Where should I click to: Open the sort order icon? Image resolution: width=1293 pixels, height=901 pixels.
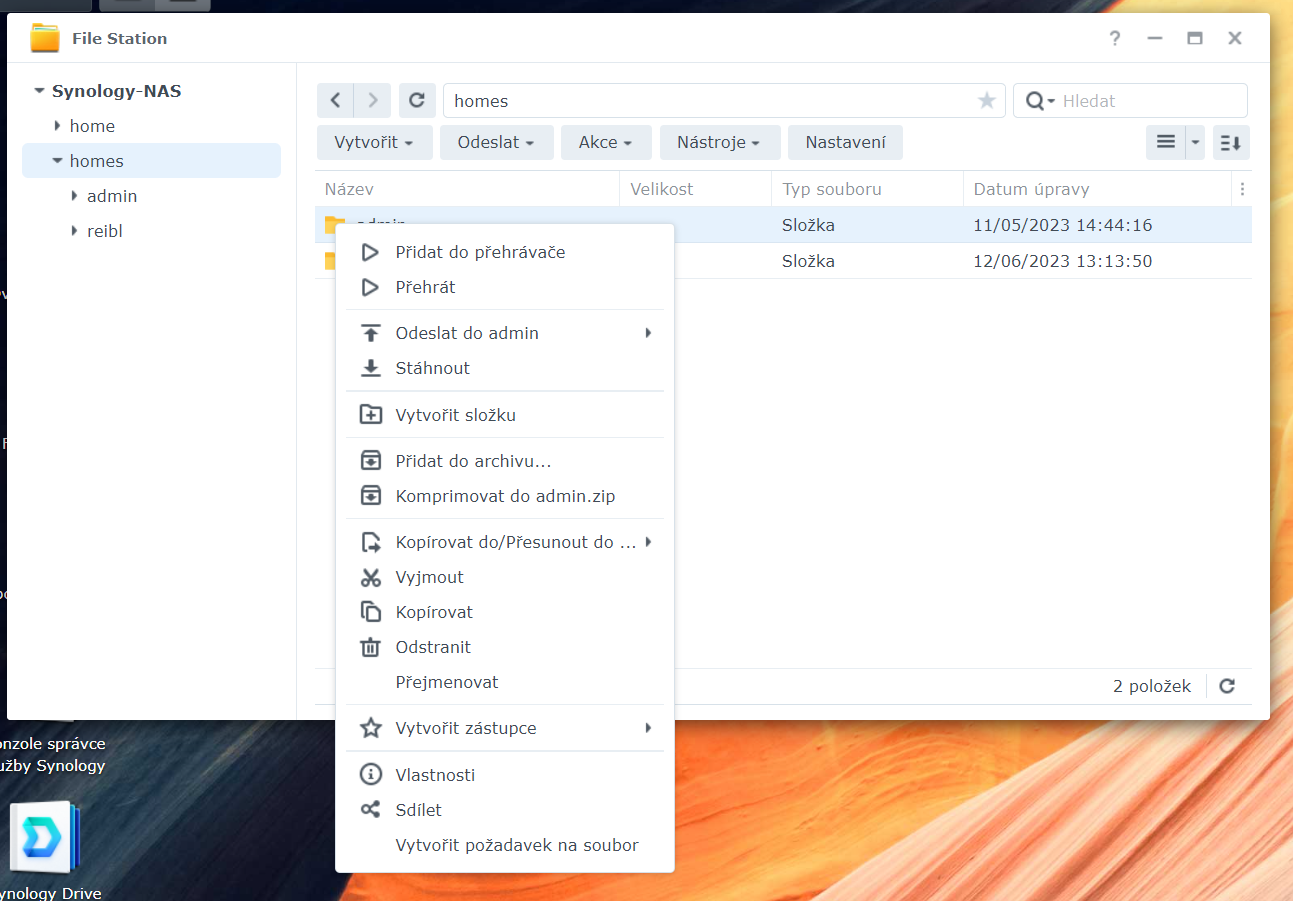coord(1231,142)
